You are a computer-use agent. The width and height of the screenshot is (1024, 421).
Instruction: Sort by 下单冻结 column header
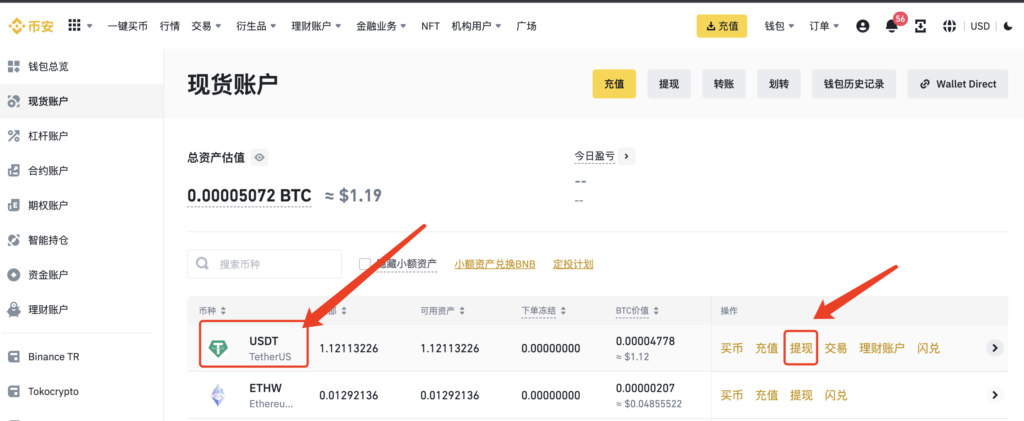544,311
